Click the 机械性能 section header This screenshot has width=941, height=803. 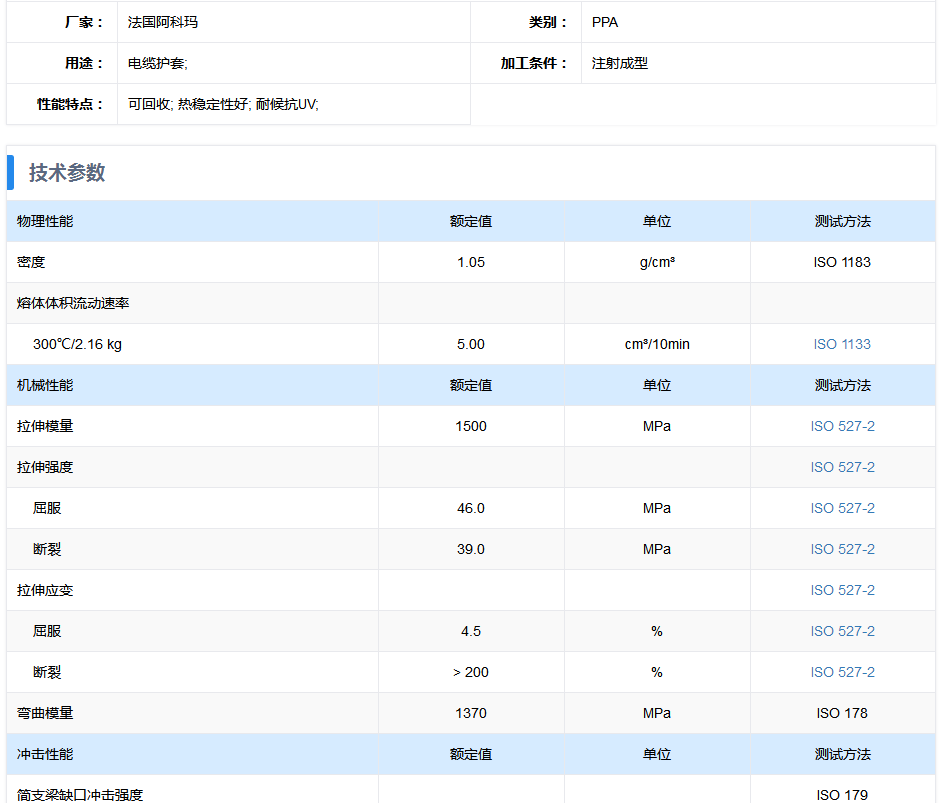pyautogui.click(x=45, y=385)
